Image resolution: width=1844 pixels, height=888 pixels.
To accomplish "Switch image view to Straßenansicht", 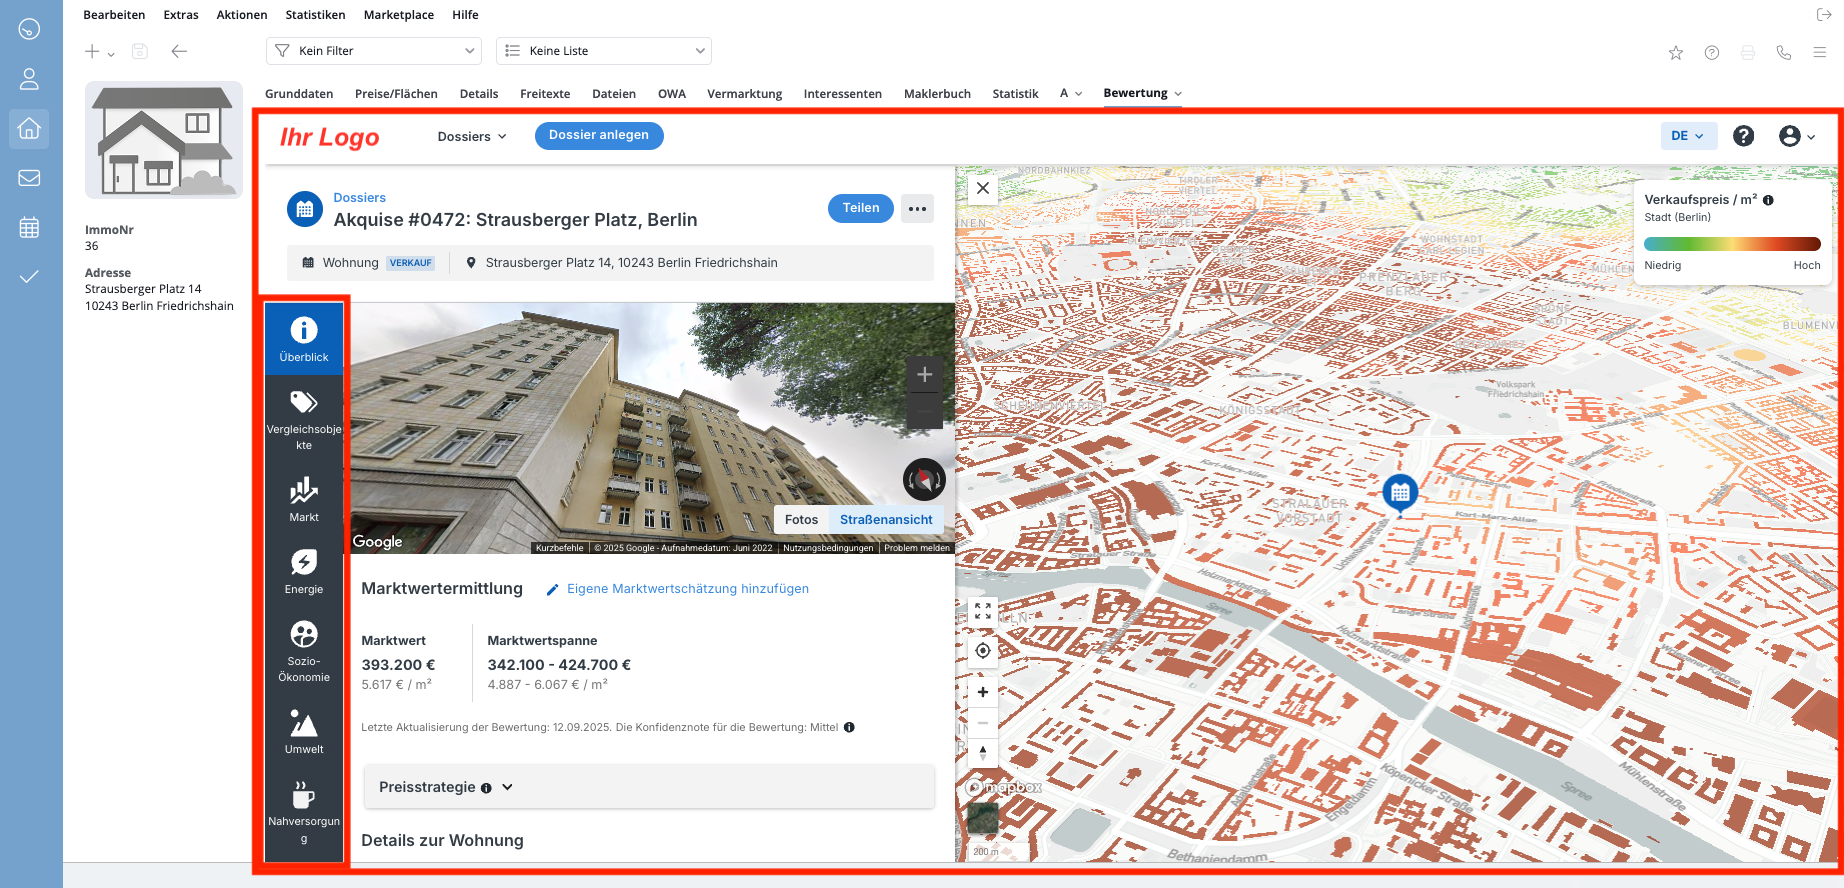I will (x=886, y=519).
